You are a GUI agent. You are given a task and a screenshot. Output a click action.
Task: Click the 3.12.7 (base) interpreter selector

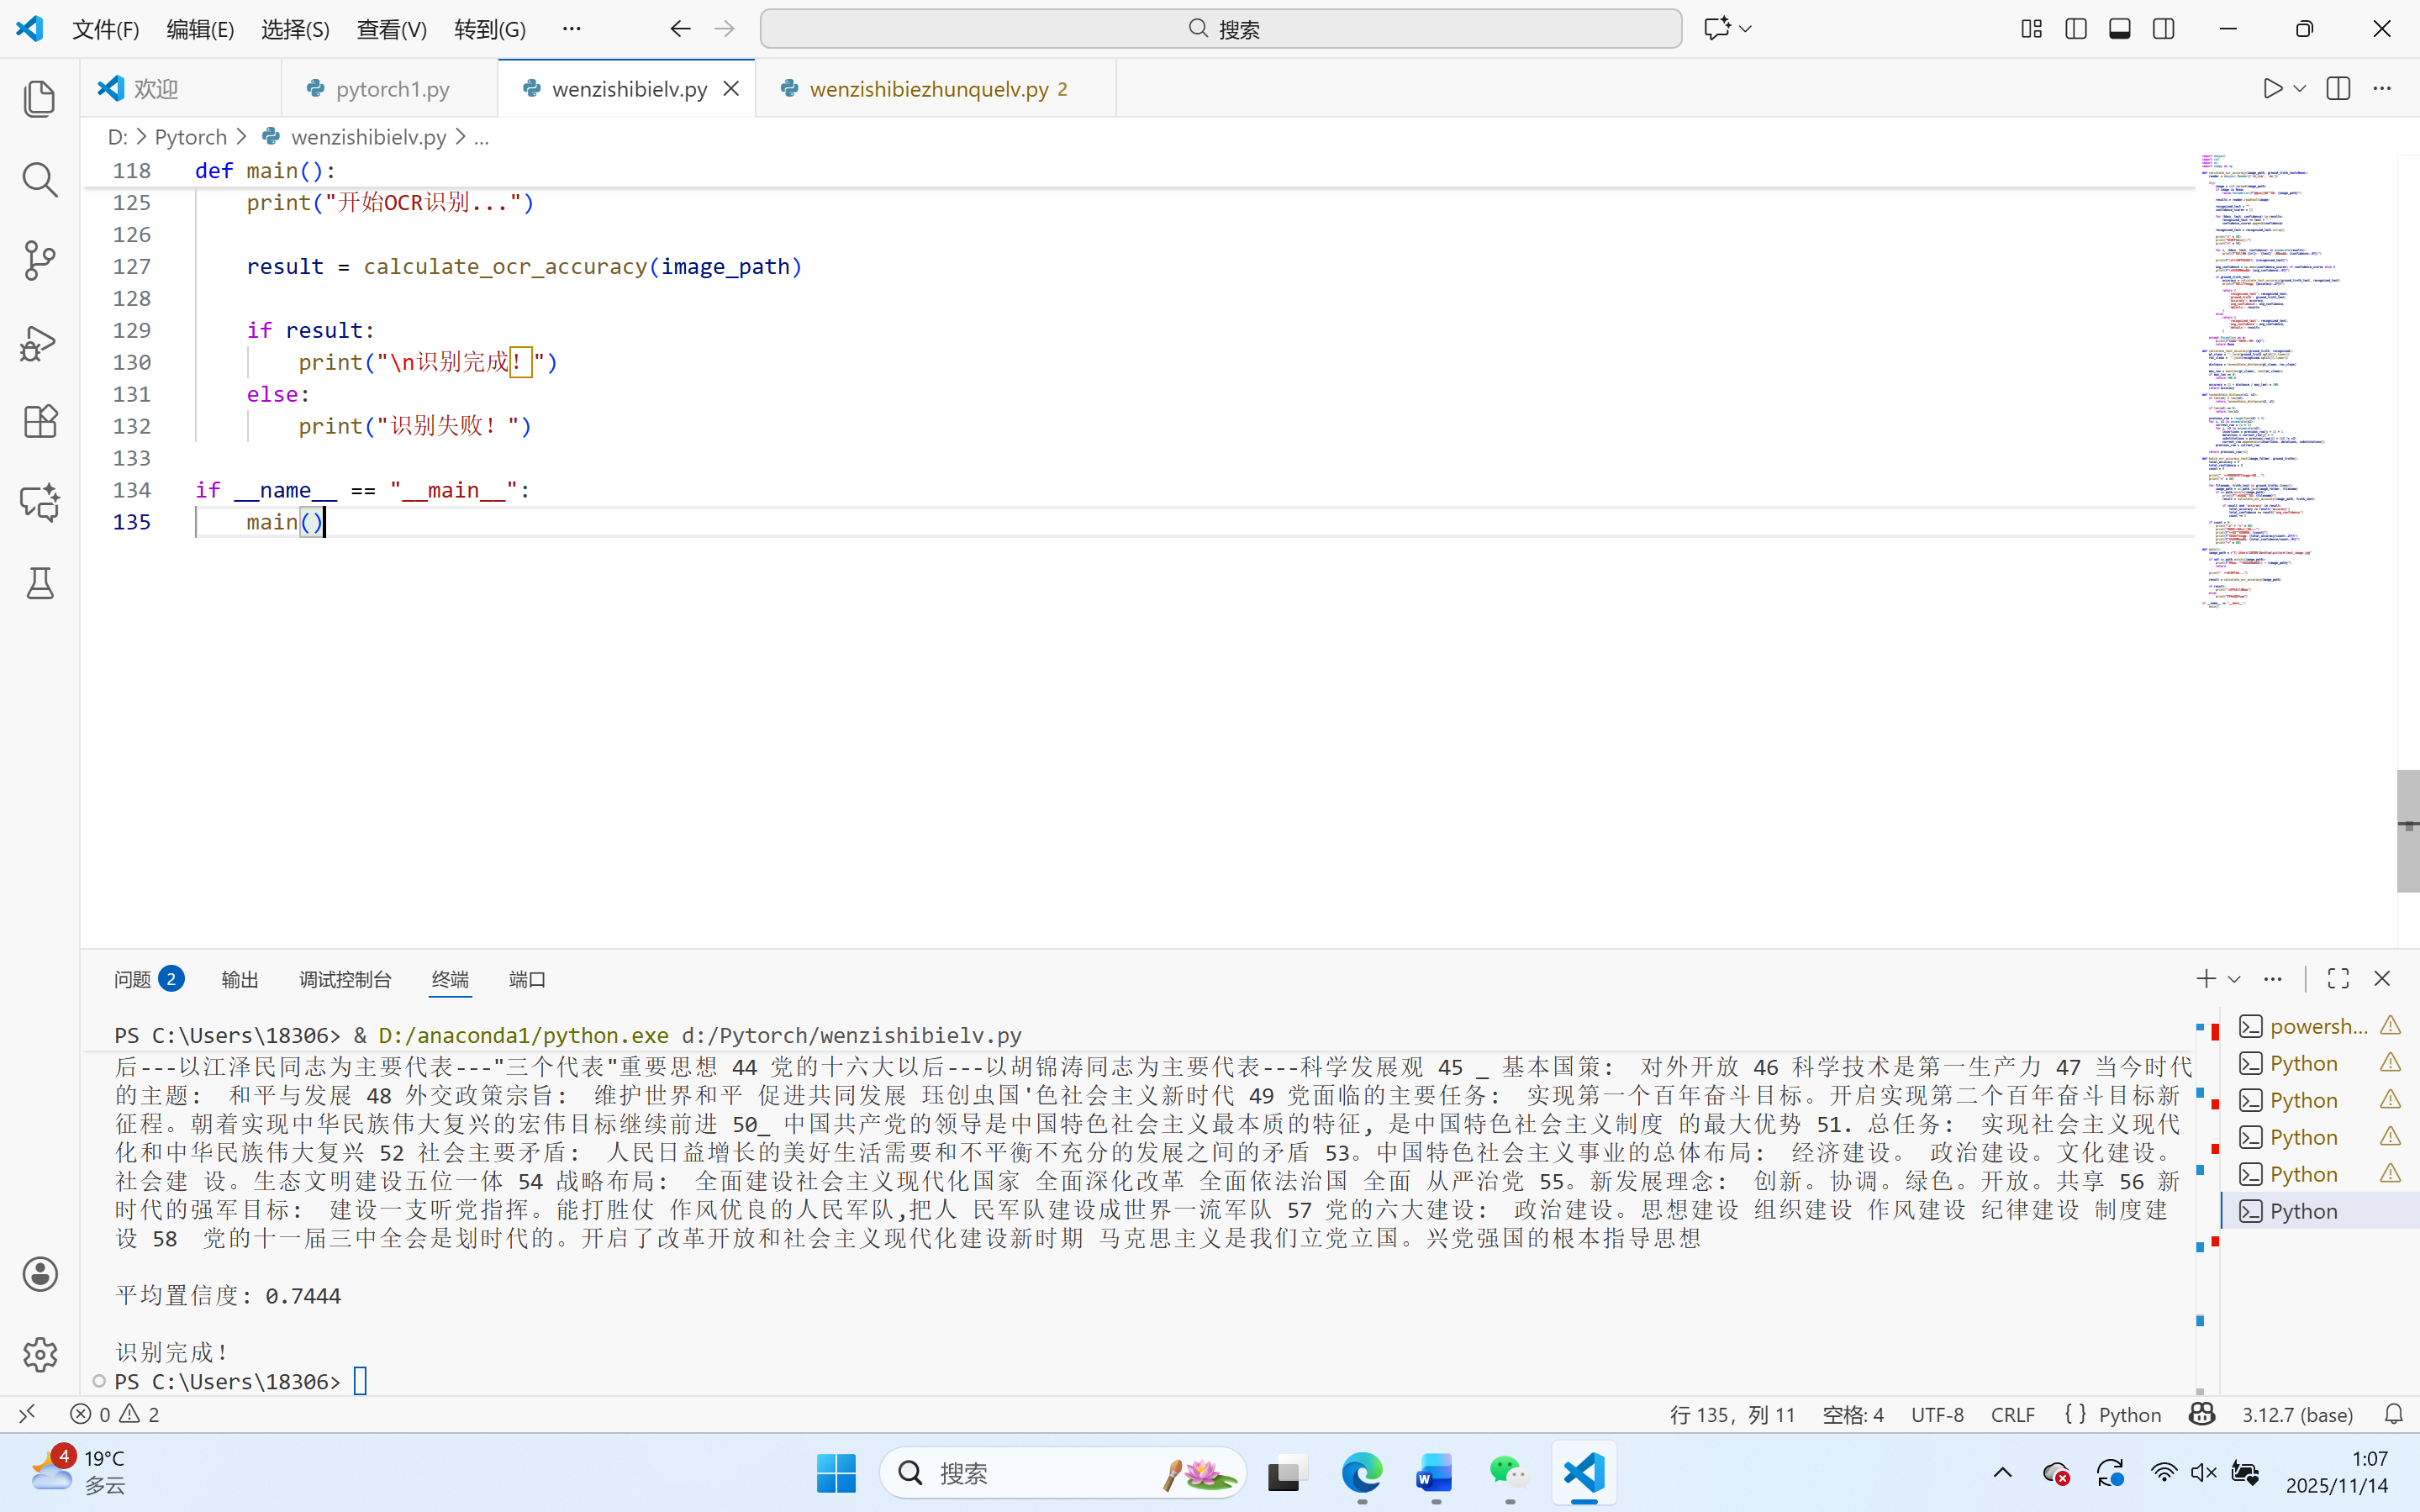pos(2297,1414)
